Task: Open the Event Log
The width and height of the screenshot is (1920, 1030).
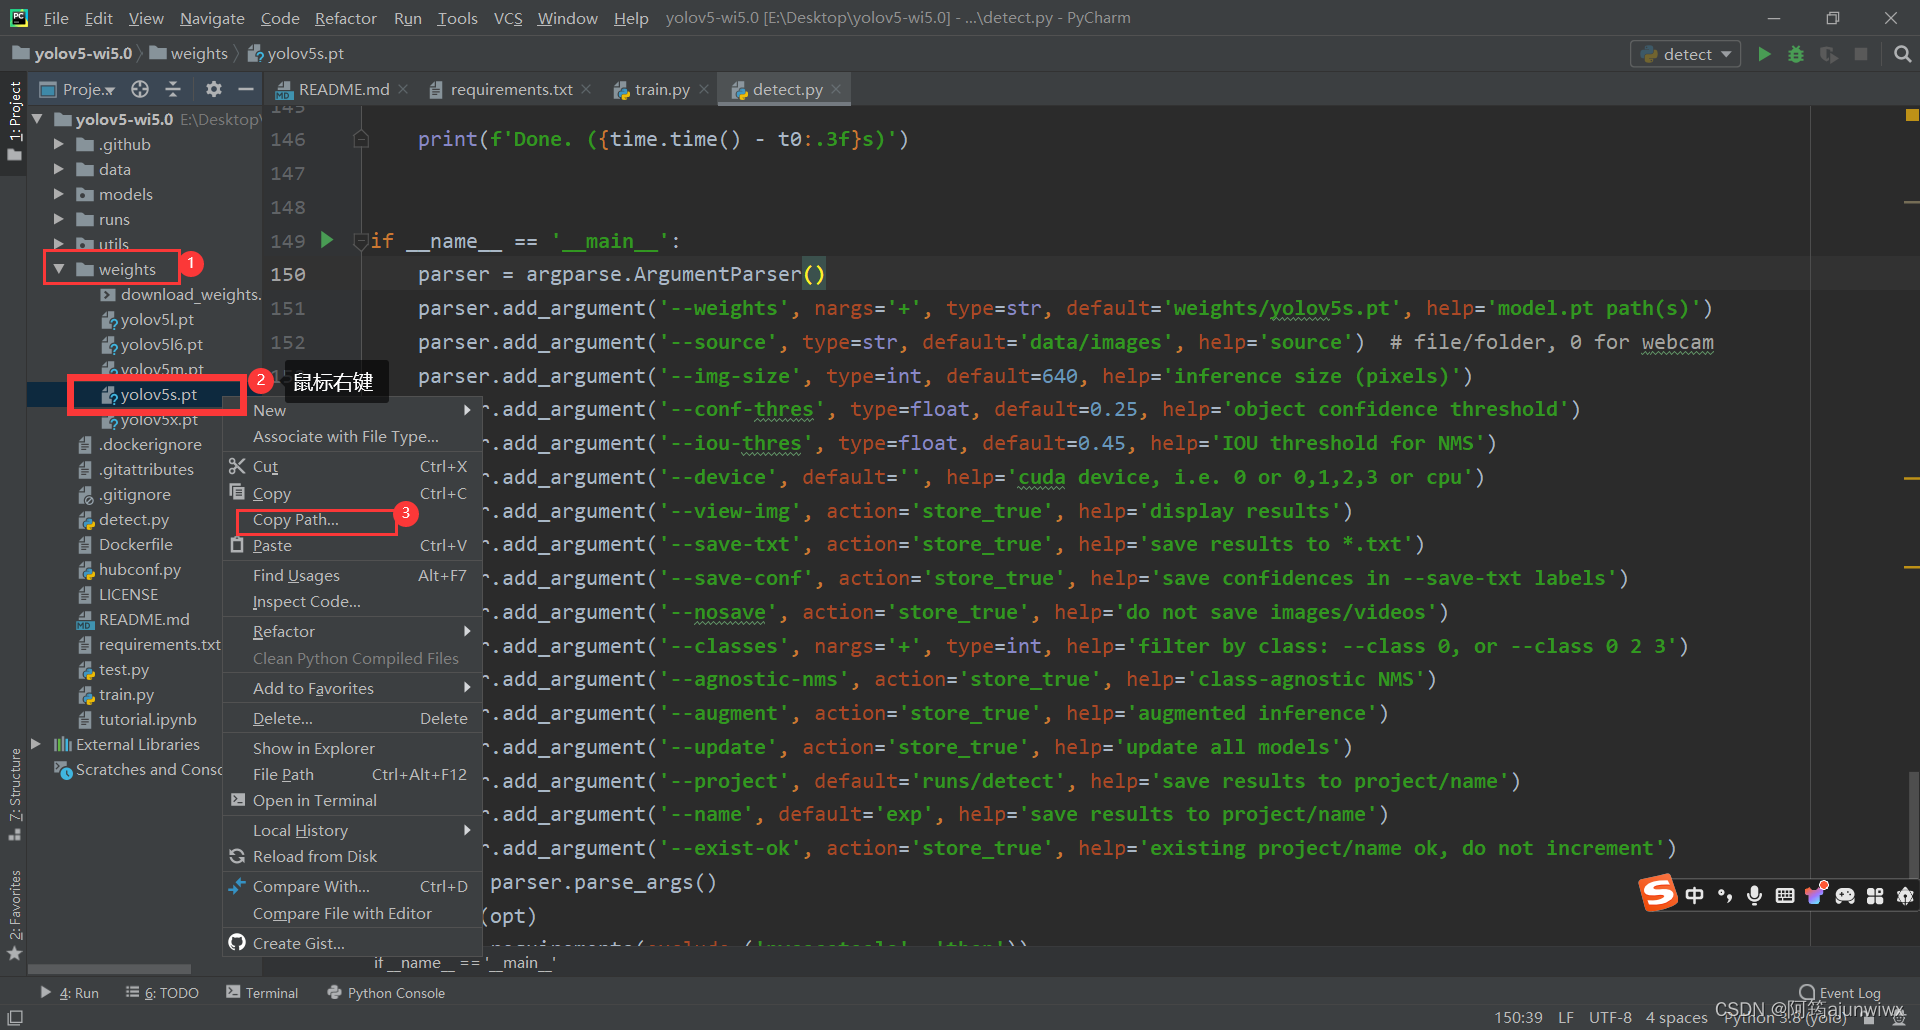Action: point(1840,993)
